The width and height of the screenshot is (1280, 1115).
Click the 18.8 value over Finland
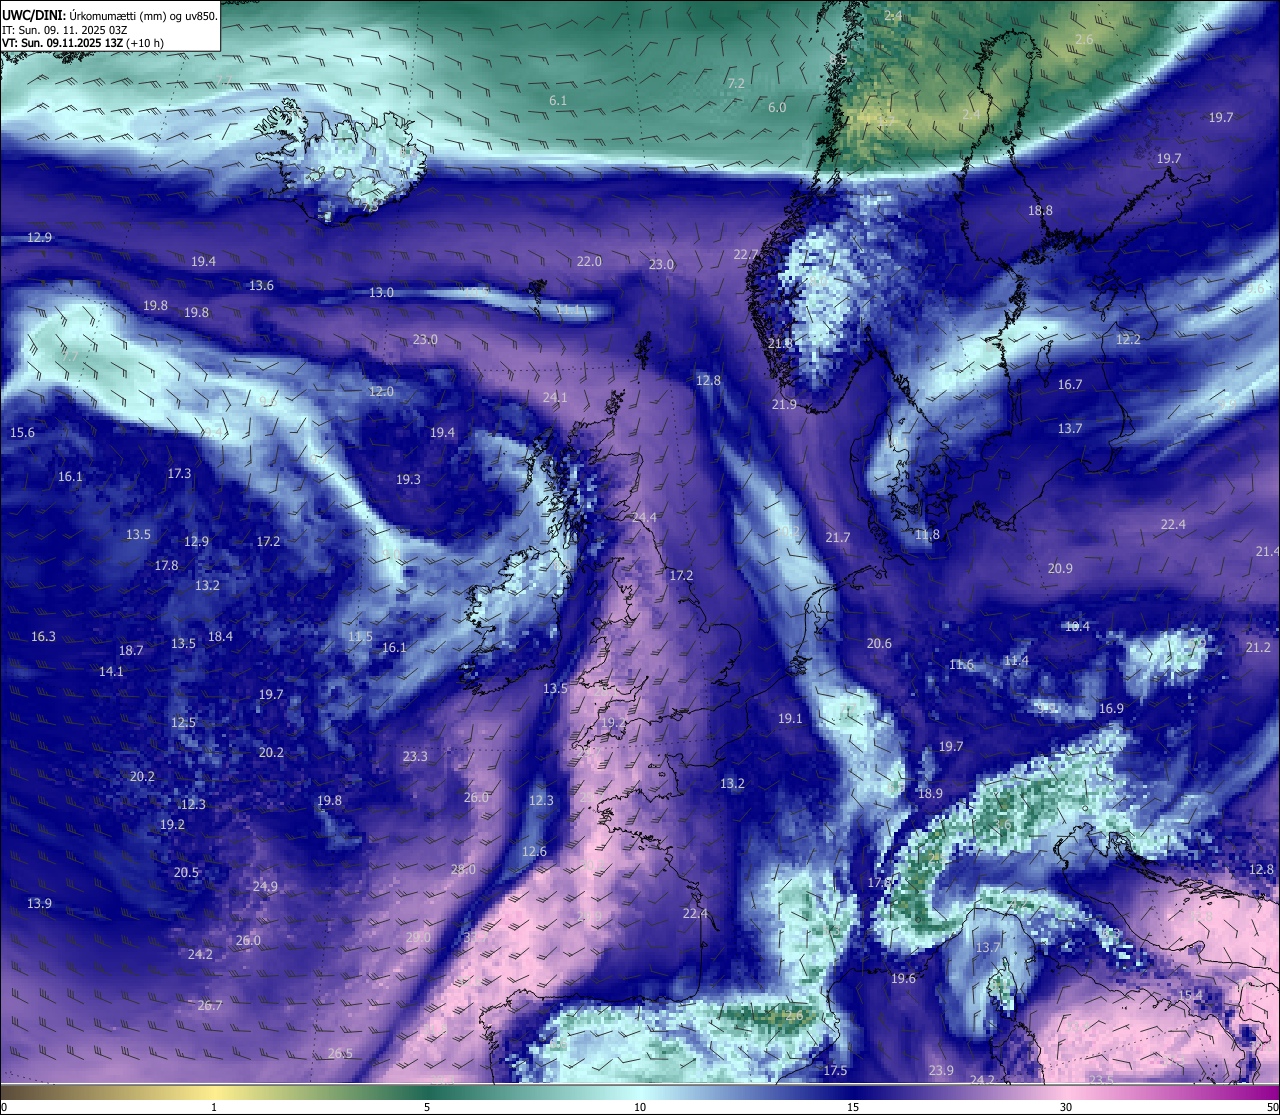click(x=1040, y=211)
